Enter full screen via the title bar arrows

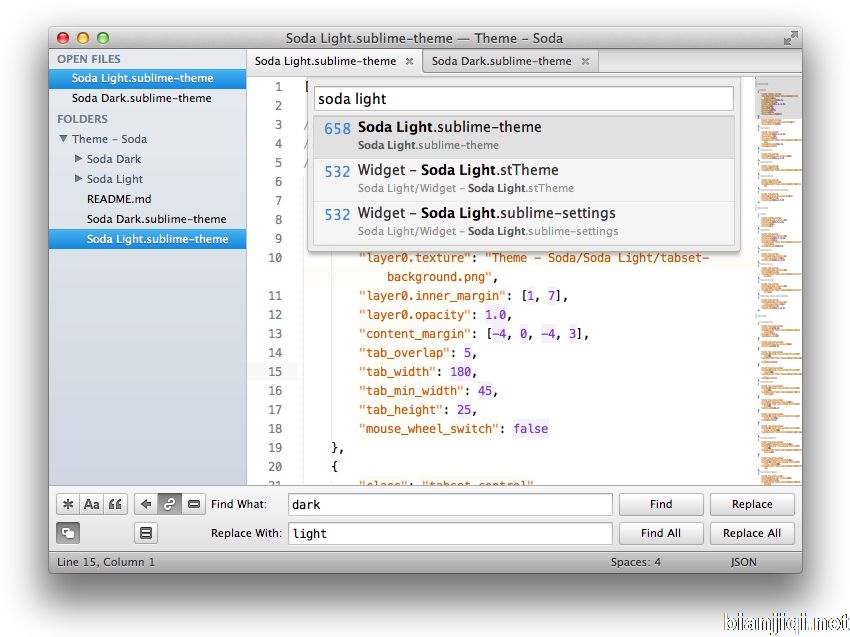coord(790,38)
